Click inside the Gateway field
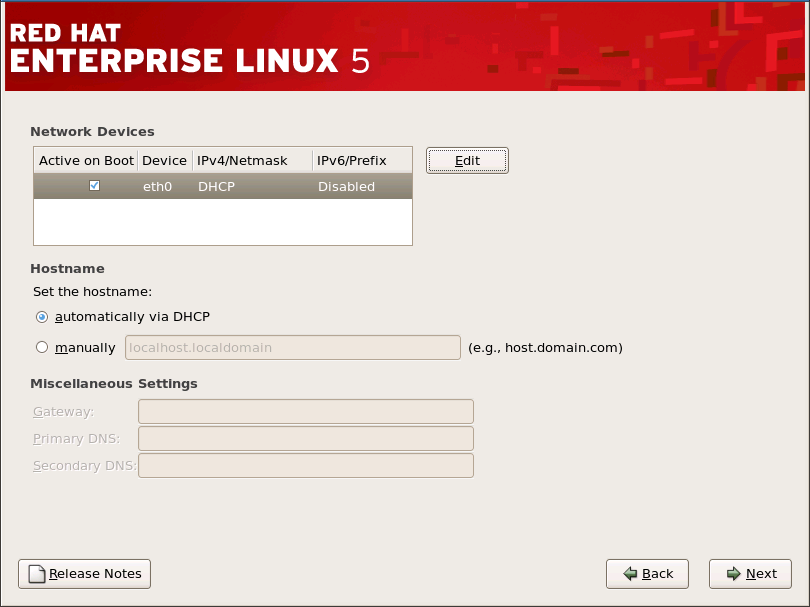 pyautogui.click(x=305, y=411)
